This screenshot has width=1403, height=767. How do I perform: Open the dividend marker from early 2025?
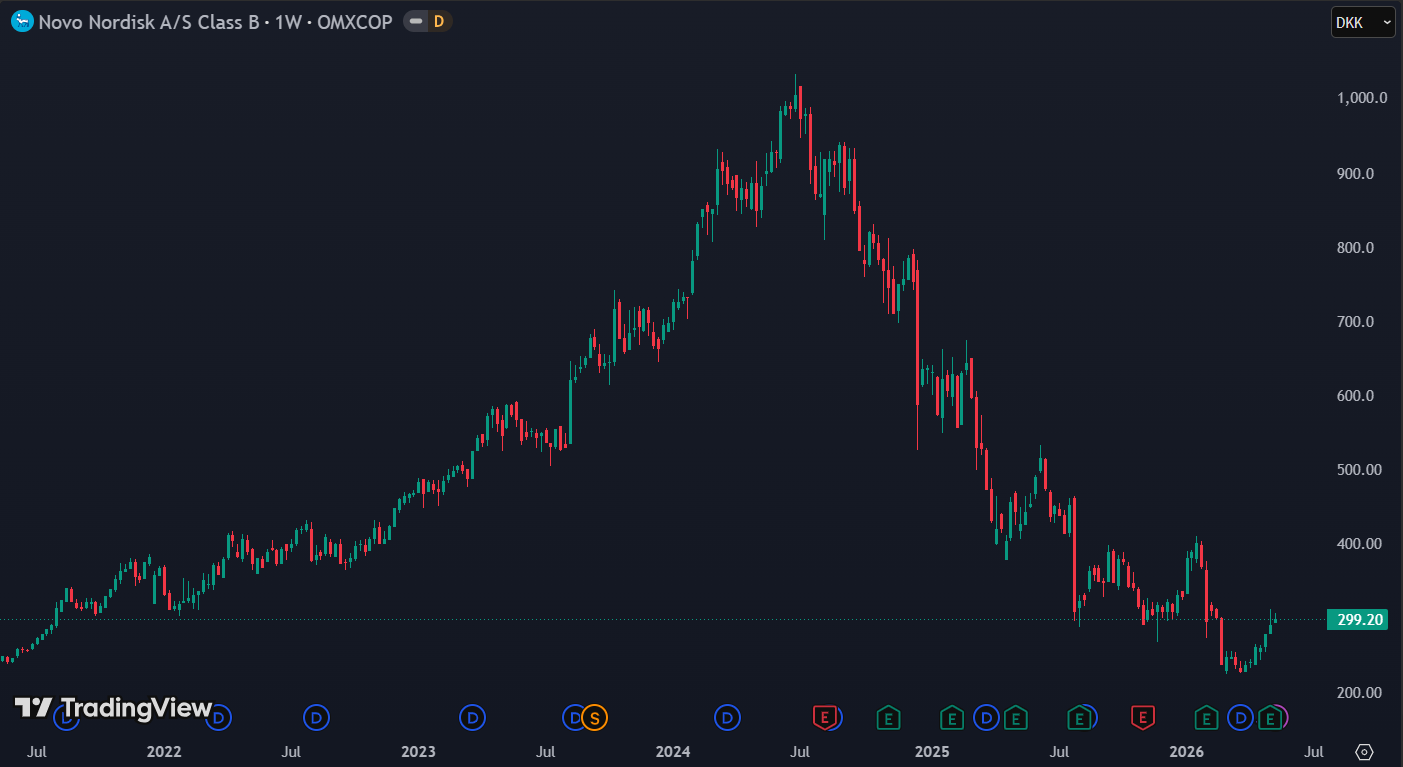986,717
